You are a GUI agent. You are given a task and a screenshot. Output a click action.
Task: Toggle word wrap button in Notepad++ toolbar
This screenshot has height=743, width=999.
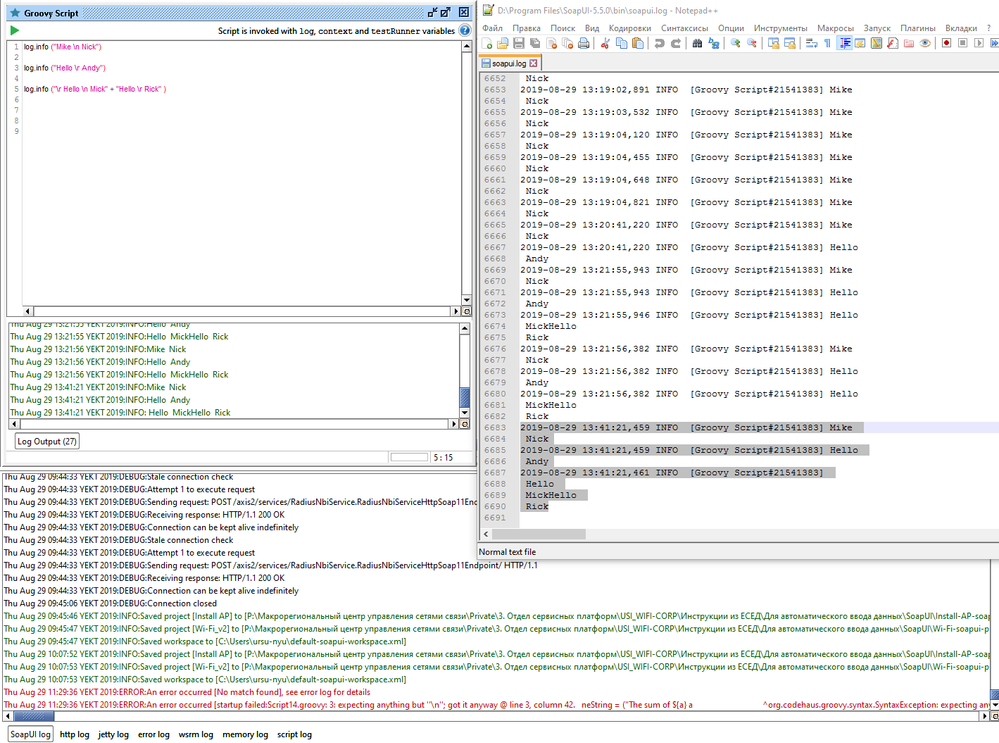[809, 44]
